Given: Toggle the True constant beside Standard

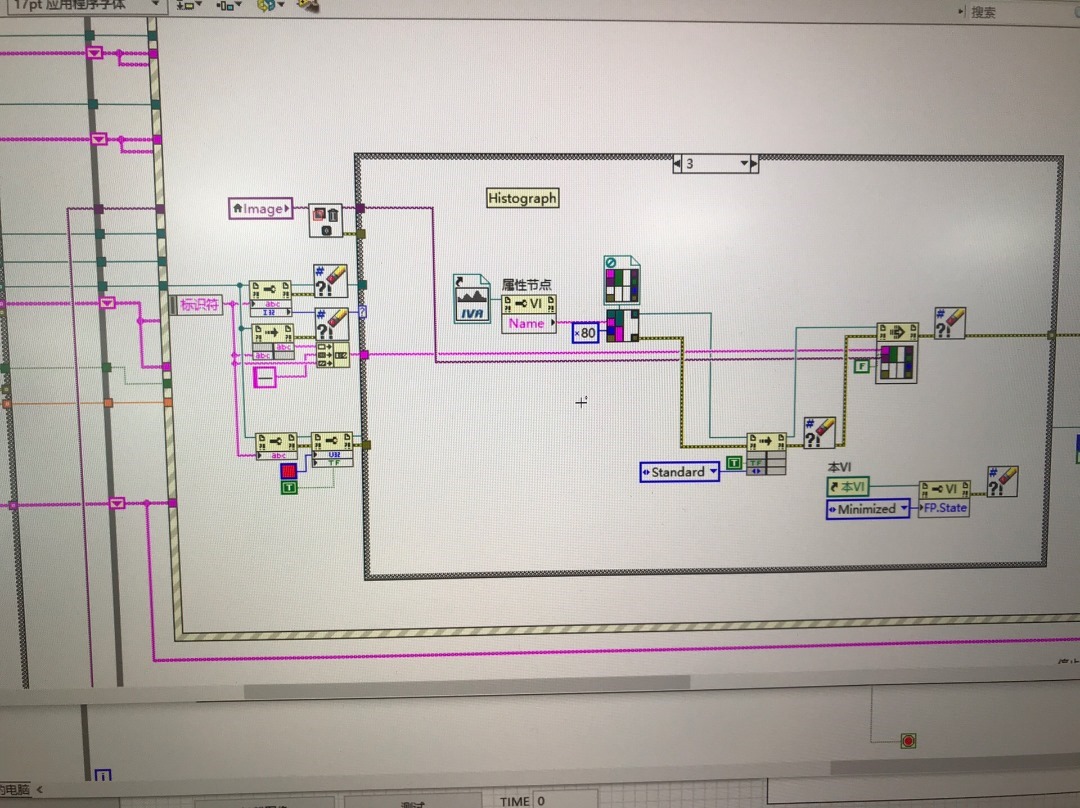Looking at the screenshot, I should [x=734, y=463].
